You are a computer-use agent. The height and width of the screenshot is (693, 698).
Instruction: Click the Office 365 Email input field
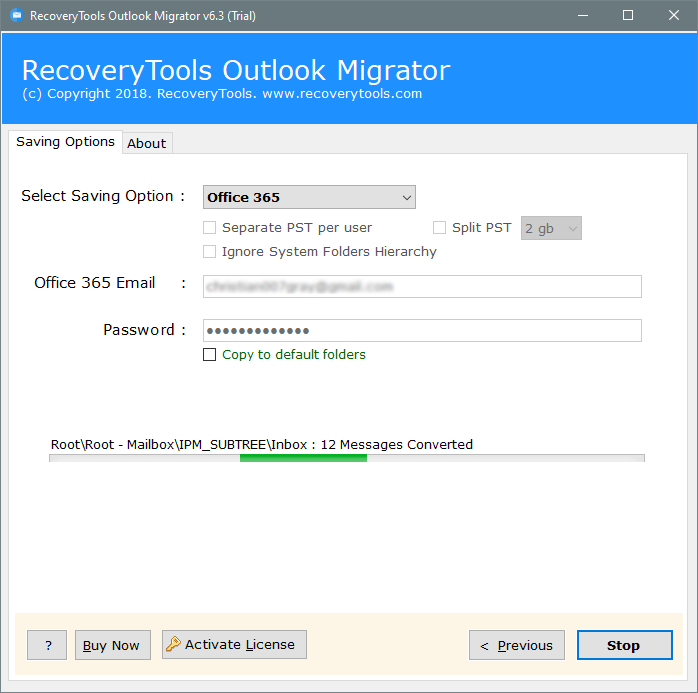click(422, 286)
